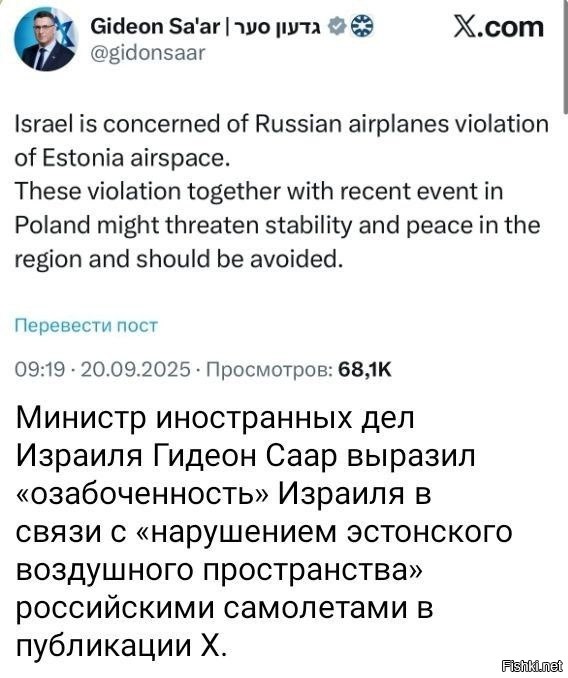Click the vertical scrollbar at right edge

[565, 56]
